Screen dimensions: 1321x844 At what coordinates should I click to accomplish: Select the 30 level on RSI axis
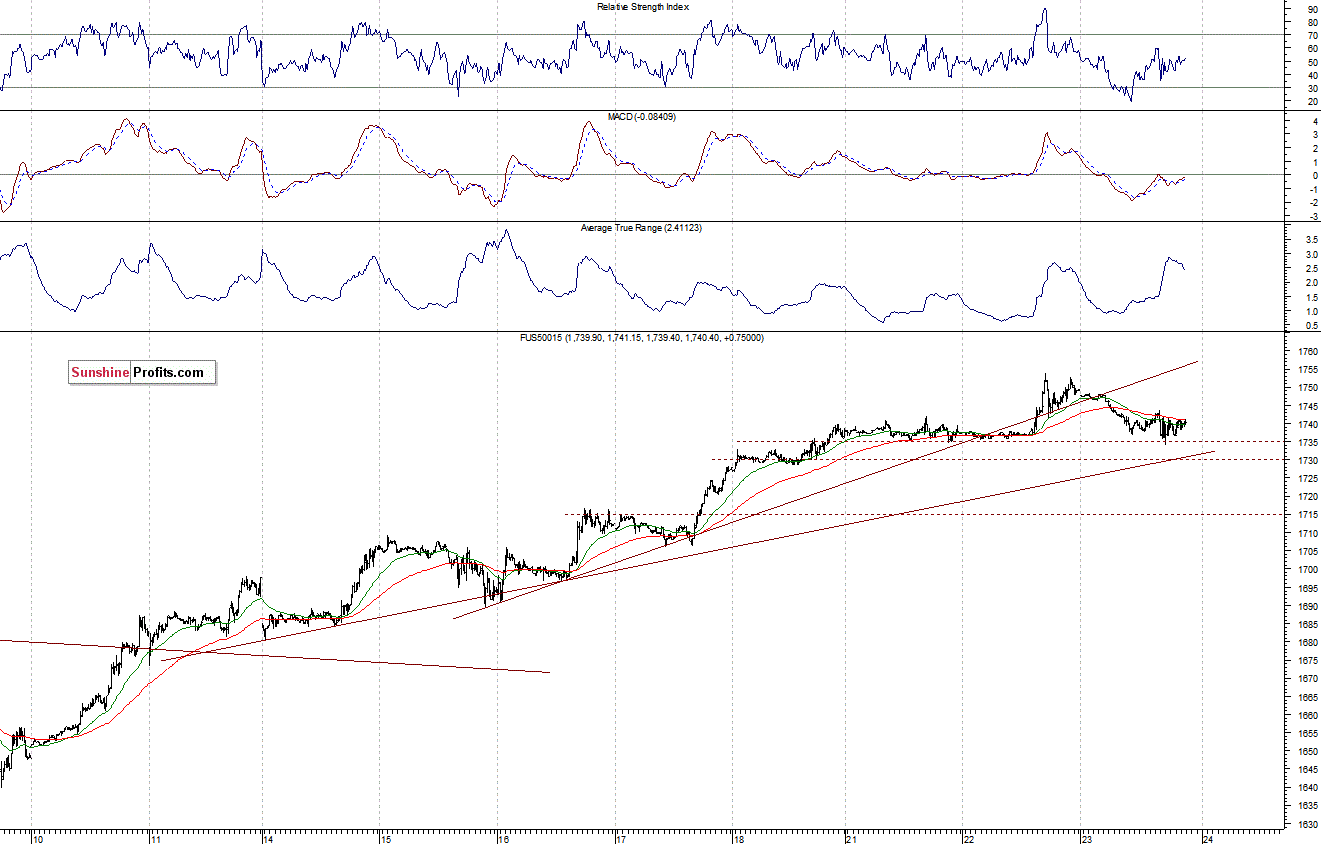(x=1312, y=88)
